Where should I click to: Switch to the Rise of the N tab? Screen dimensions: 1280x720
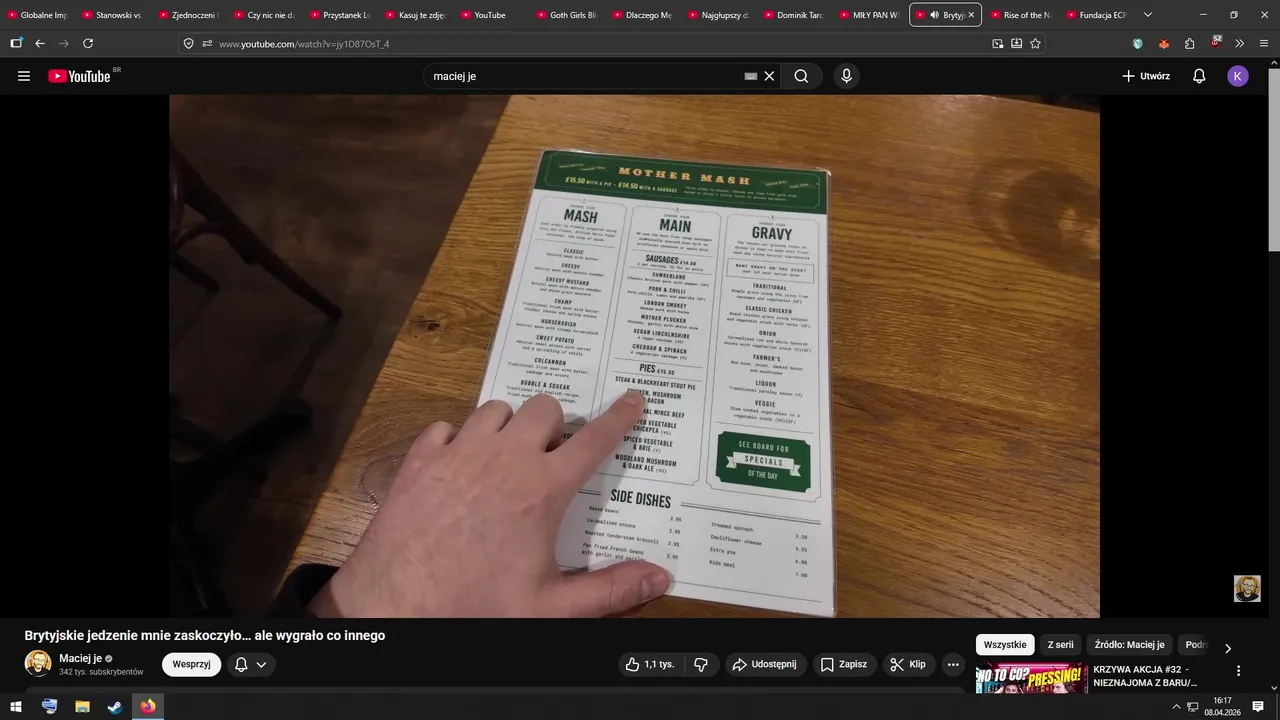coord(1019,15)
